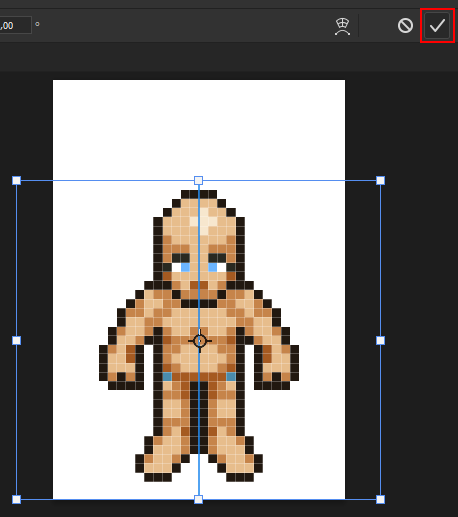
Task: Click the middle-left transform handle
Action: click(16, 340)
